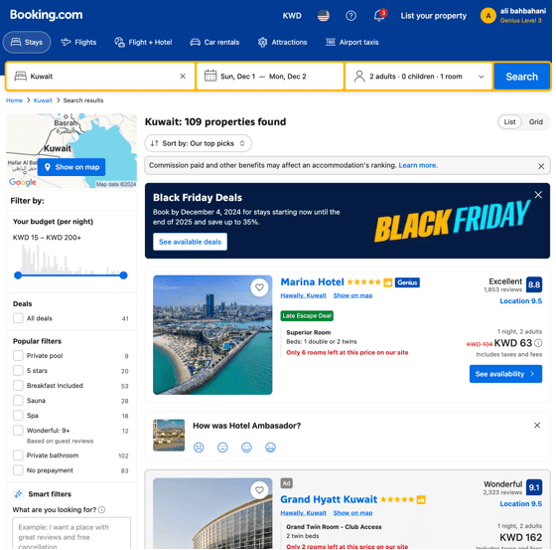Click the help question mark icon
This screenshot has width=556, height=550.
351,16
